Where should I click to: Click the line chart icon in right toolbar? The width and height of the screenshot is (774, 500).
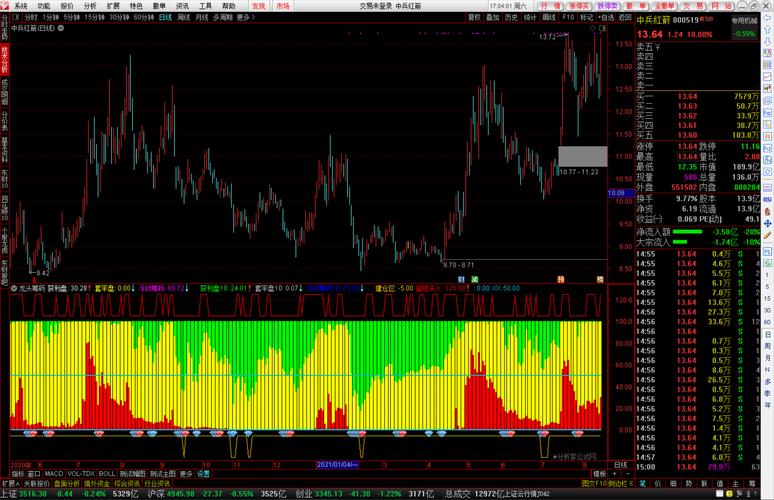point(768,77)
